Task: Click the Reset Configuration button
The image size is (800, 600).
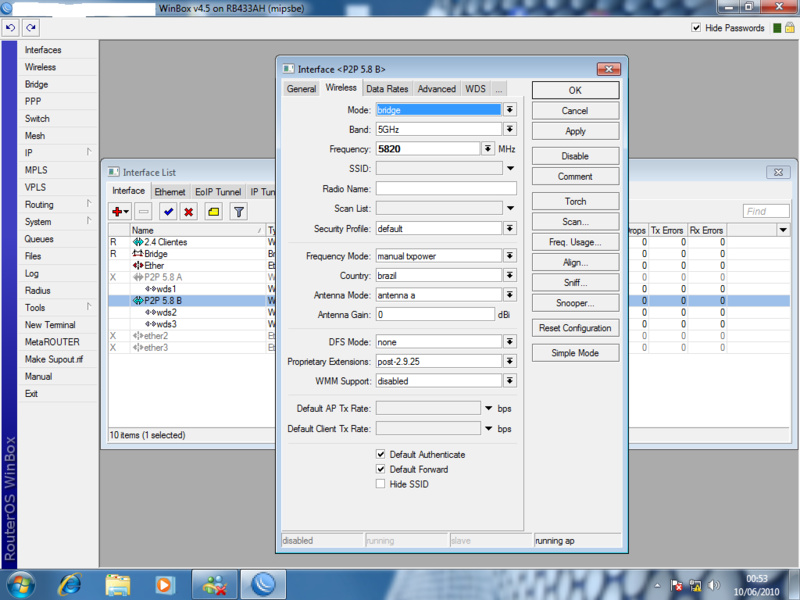Action: [576, 328]
